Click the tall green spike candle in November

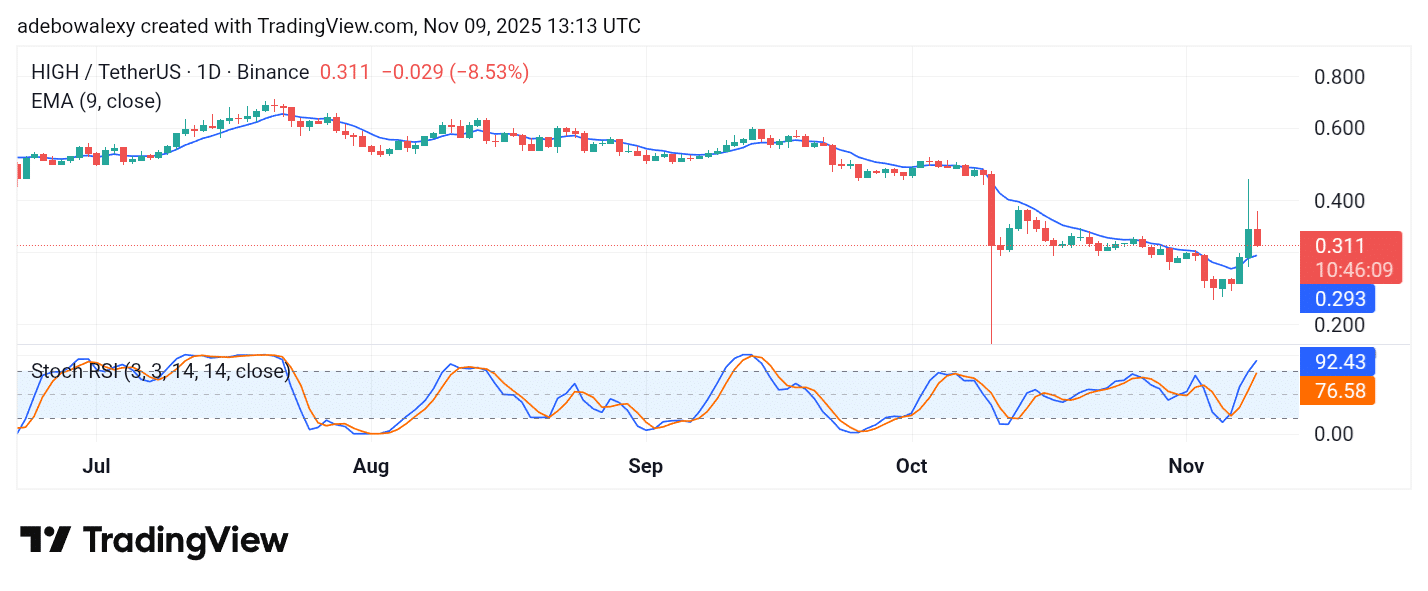tap(1249, 240)
